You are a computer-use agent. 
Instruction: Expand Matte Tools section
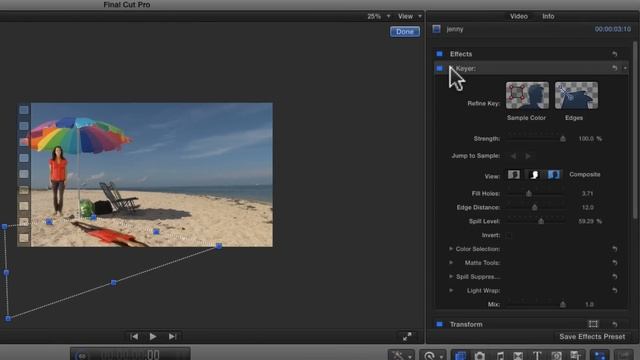(x=451, y=262)
